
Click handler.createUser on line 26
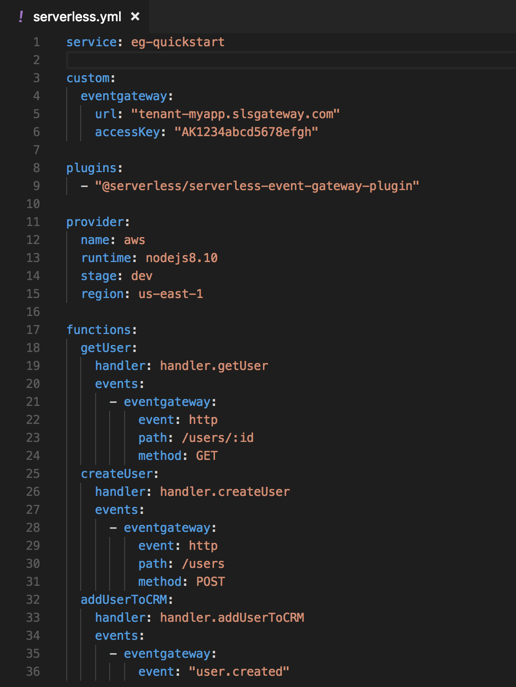[x=225, y=492]
